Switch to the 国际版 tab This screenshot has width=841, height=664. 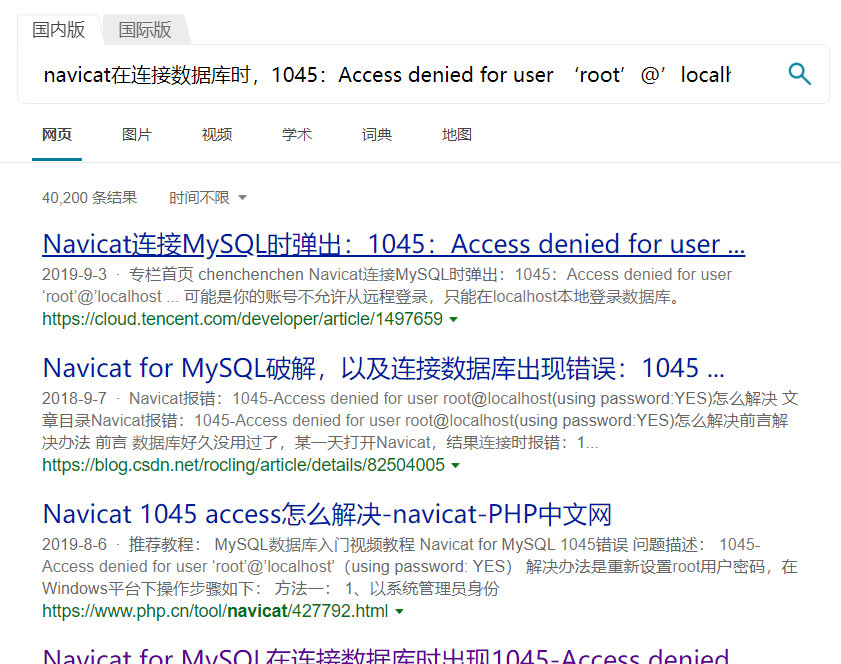(x=144, y=29)
